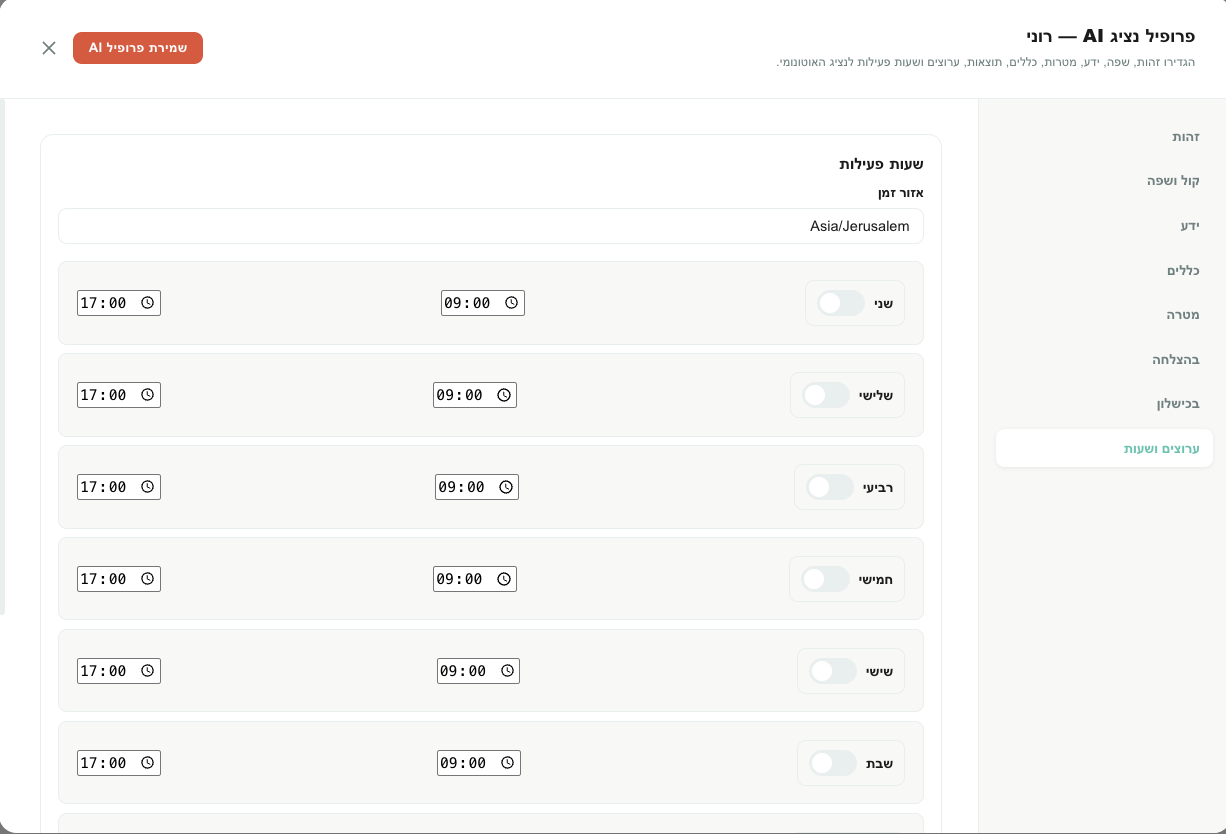Image resolution: width=1226 pixels, height=834 pixels.
Task: Click the שמירת פרופיל AI save button
Action: pyautogui.click(x=138, y=48)
